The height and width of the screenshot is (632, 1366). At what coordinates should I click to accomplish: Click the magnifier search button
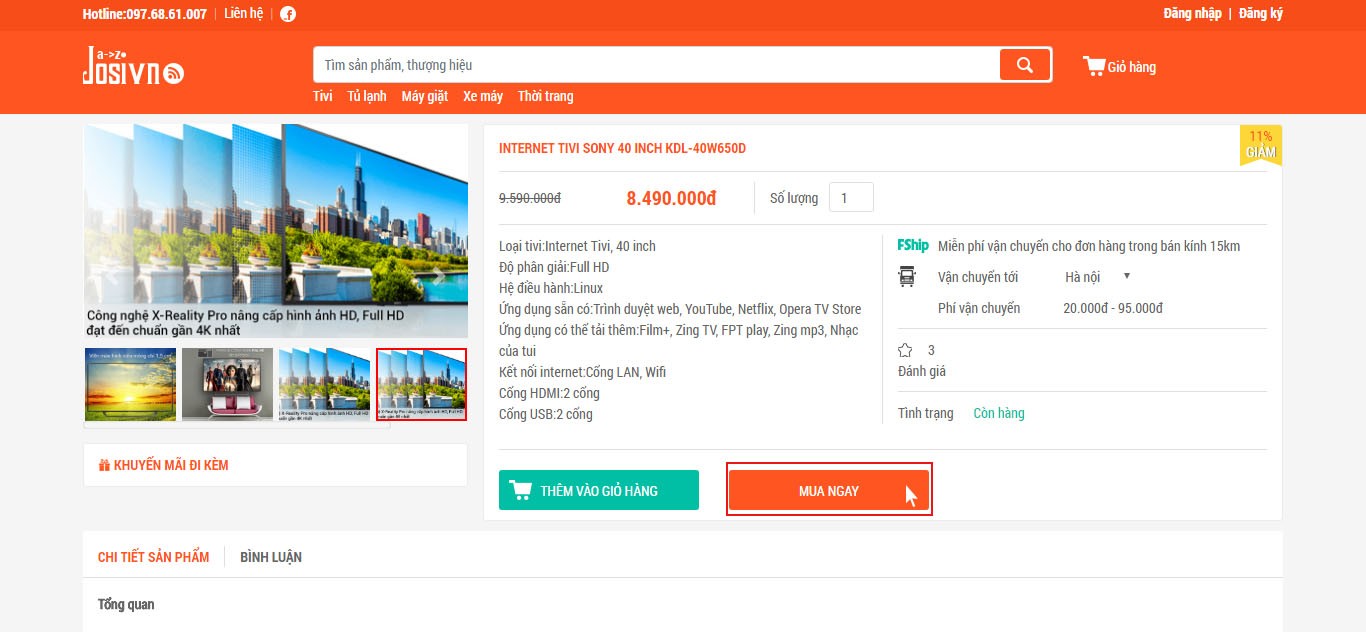pyautogui.click(x=1024, y=65)
